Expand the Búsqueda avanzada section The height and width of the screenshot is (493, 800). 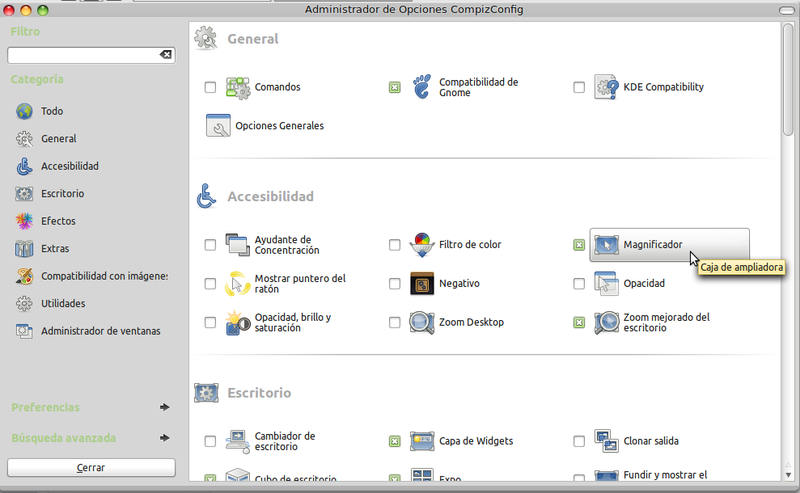(164, 437)
